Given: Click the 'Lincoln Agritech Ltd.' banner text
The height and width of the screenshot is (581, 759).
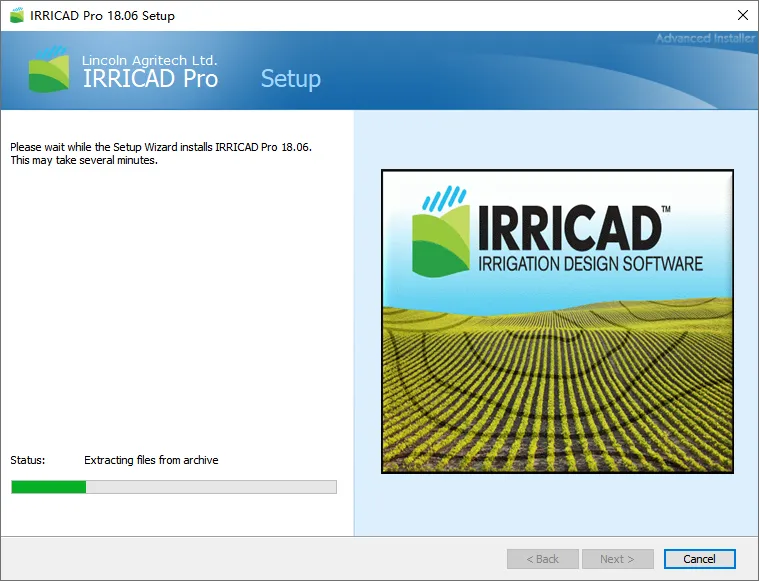Looking at the screenshot, I should point(150,61).
